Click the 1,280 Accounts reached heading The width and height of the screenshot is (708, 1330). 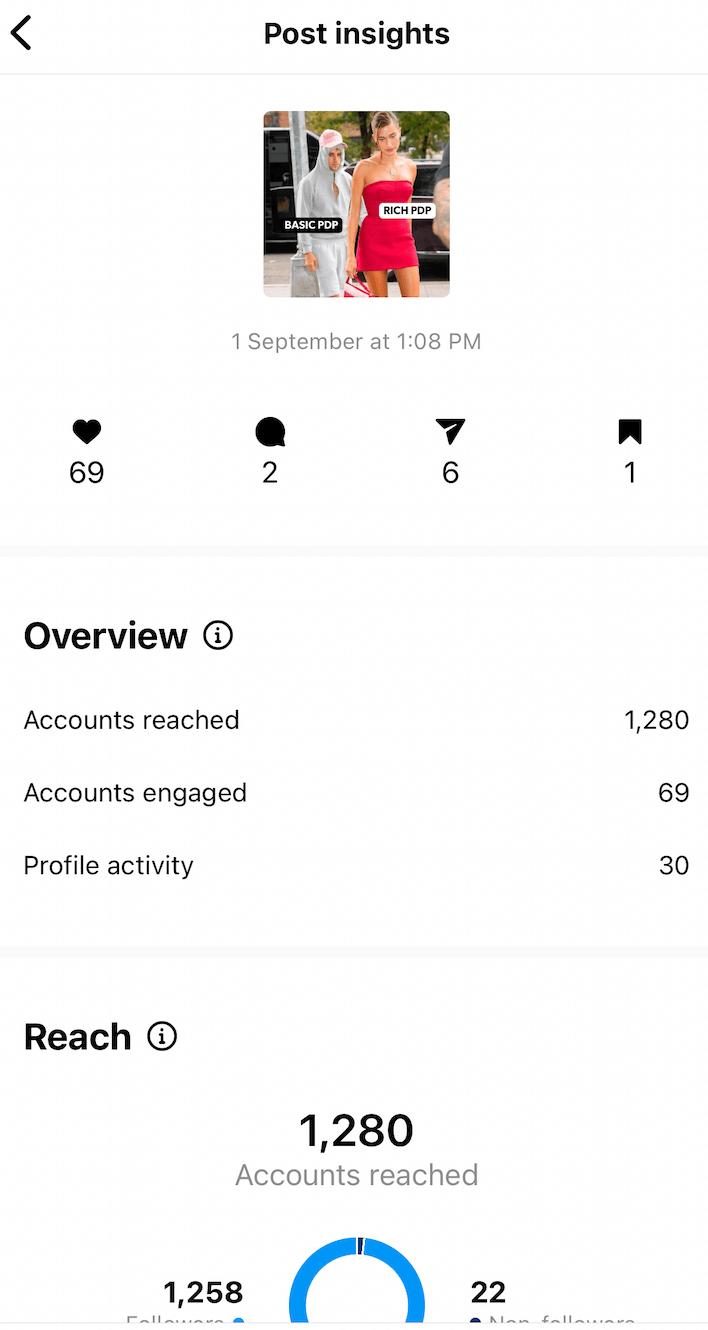356,1130
